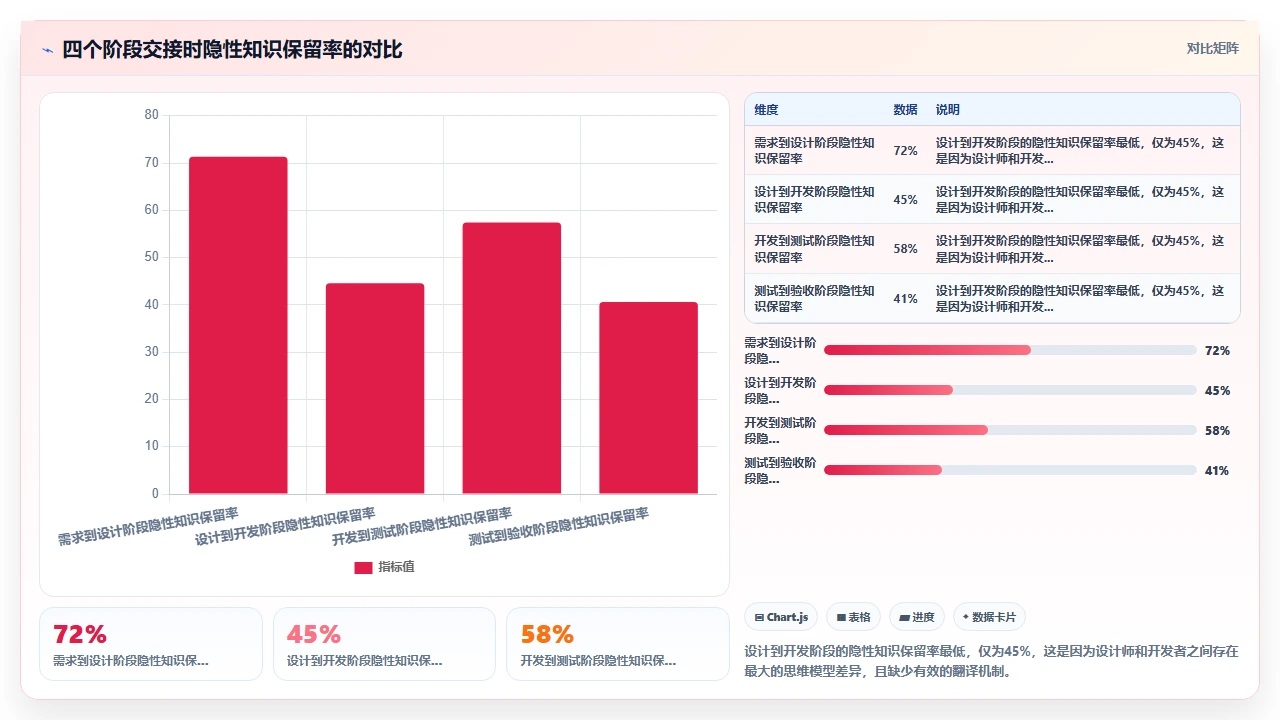Click the 数据卡片 tag
This screenshot has height=720, width=1280.
[x=989, y=617]
